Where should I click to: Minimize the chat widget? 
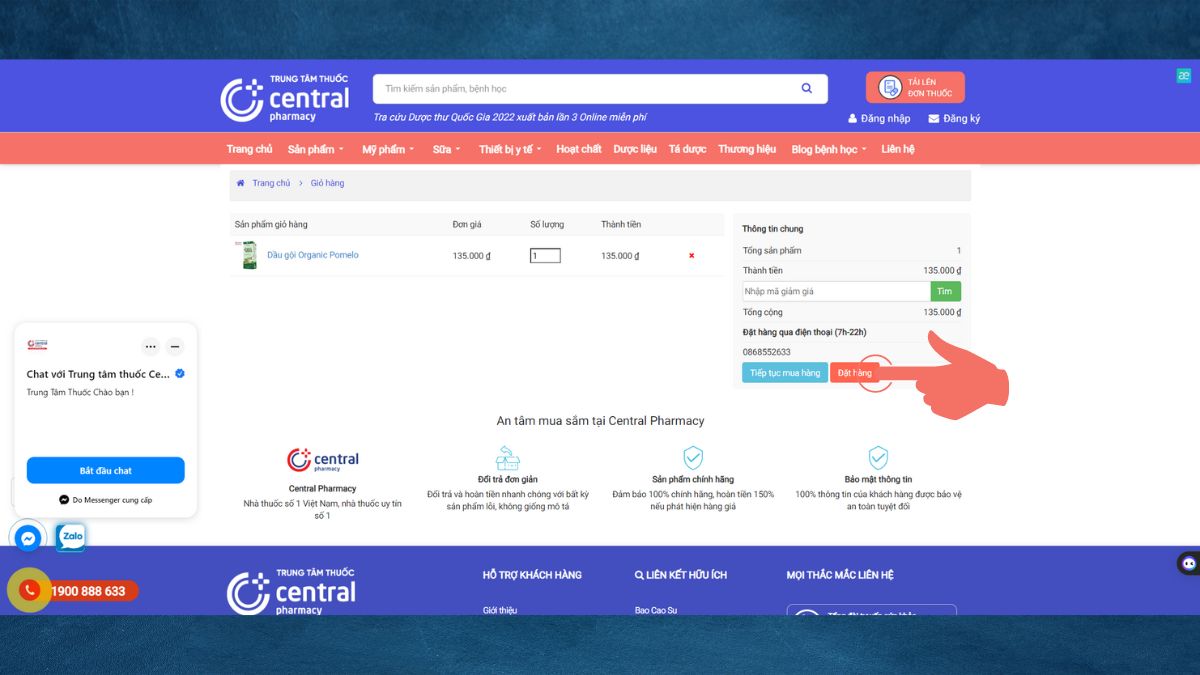(175, 347)
